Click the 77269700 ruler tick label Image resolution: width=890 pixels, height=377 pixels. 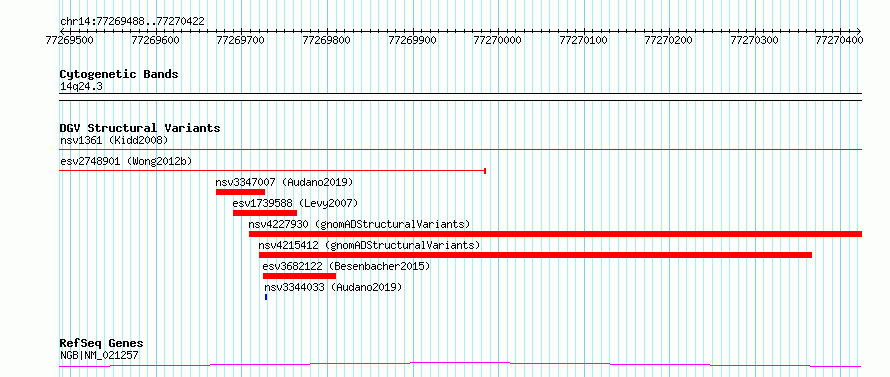coord(241,40)
